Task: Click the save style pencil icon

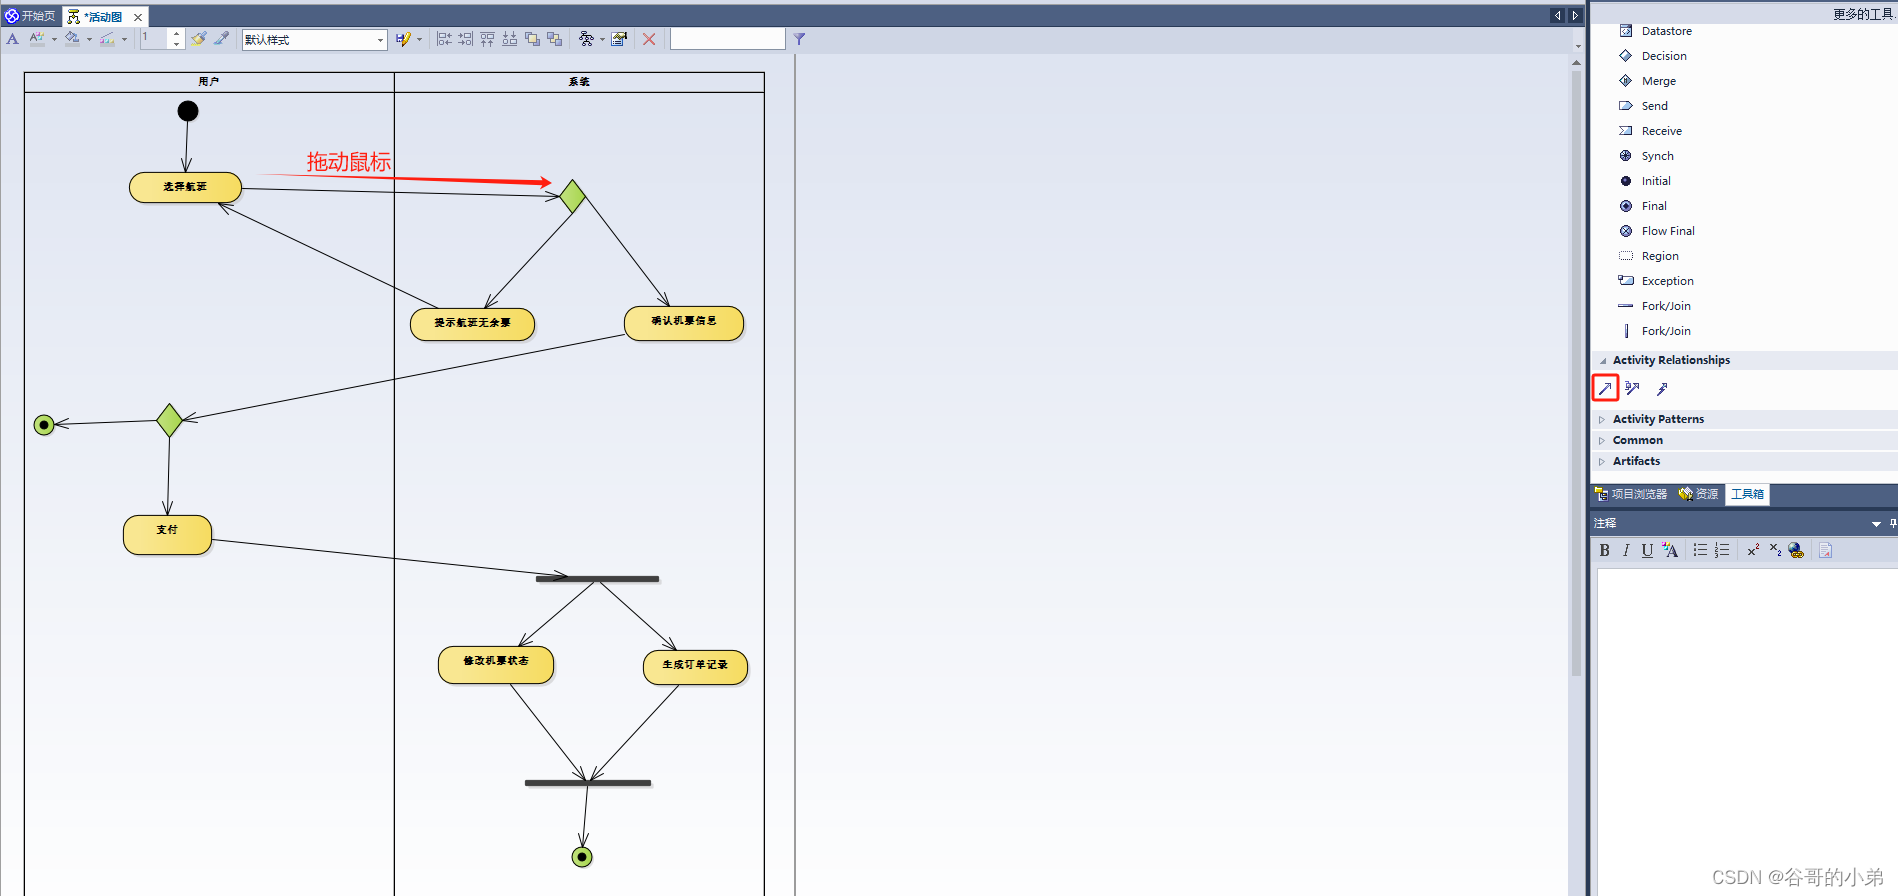Action: point(402,39)
